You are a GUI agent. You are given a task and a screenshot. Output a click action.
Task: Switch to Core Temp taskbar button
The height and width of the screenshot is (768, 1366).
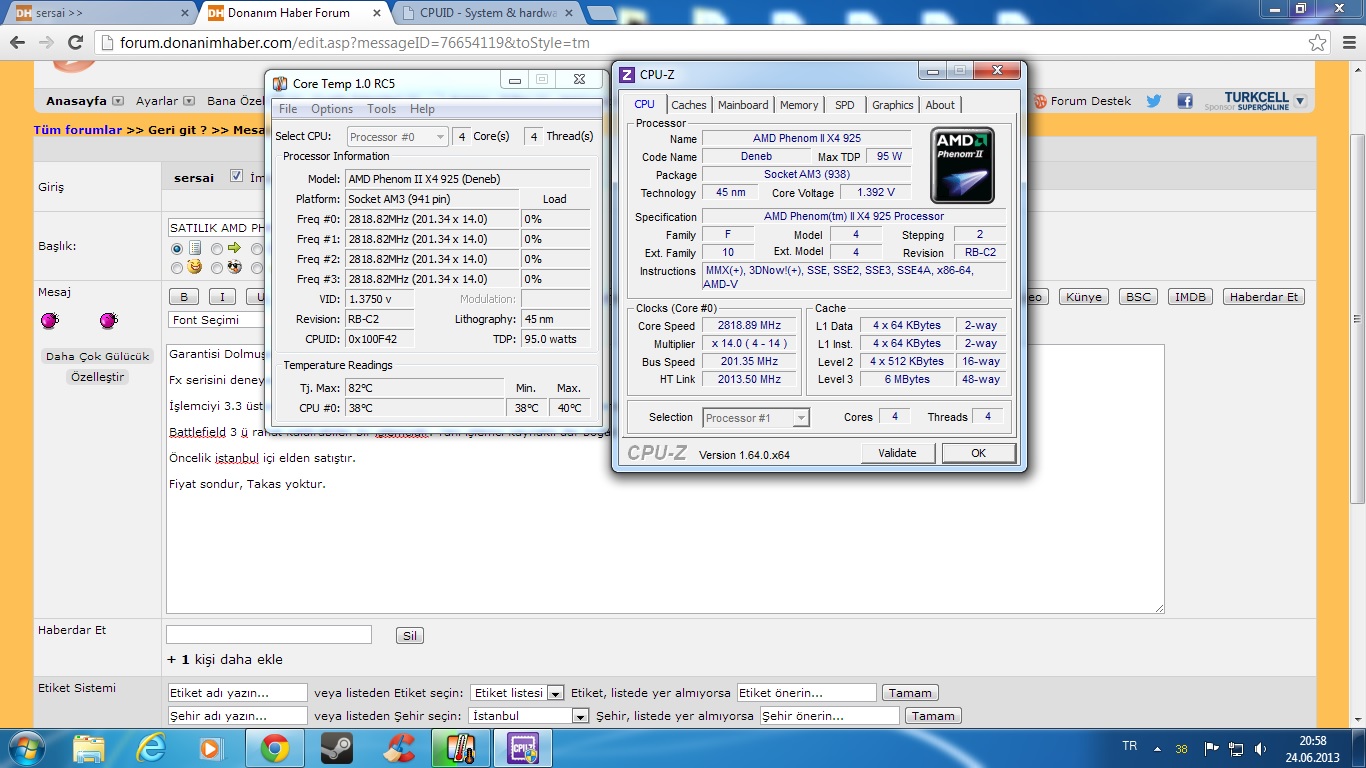(x=461, y=748)
